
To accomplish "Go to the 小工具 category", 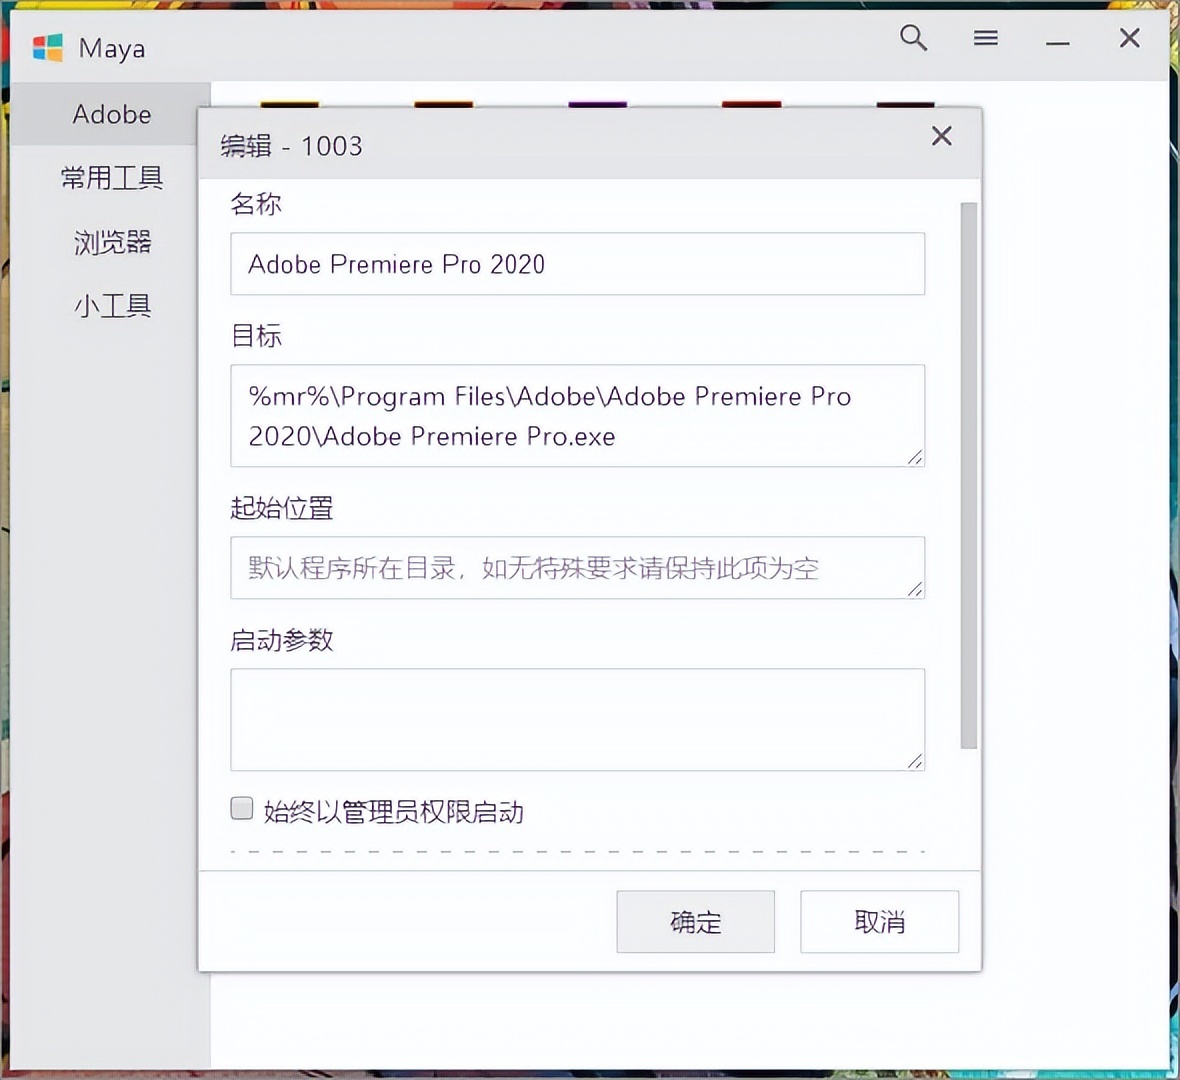I will click(112, 306).
